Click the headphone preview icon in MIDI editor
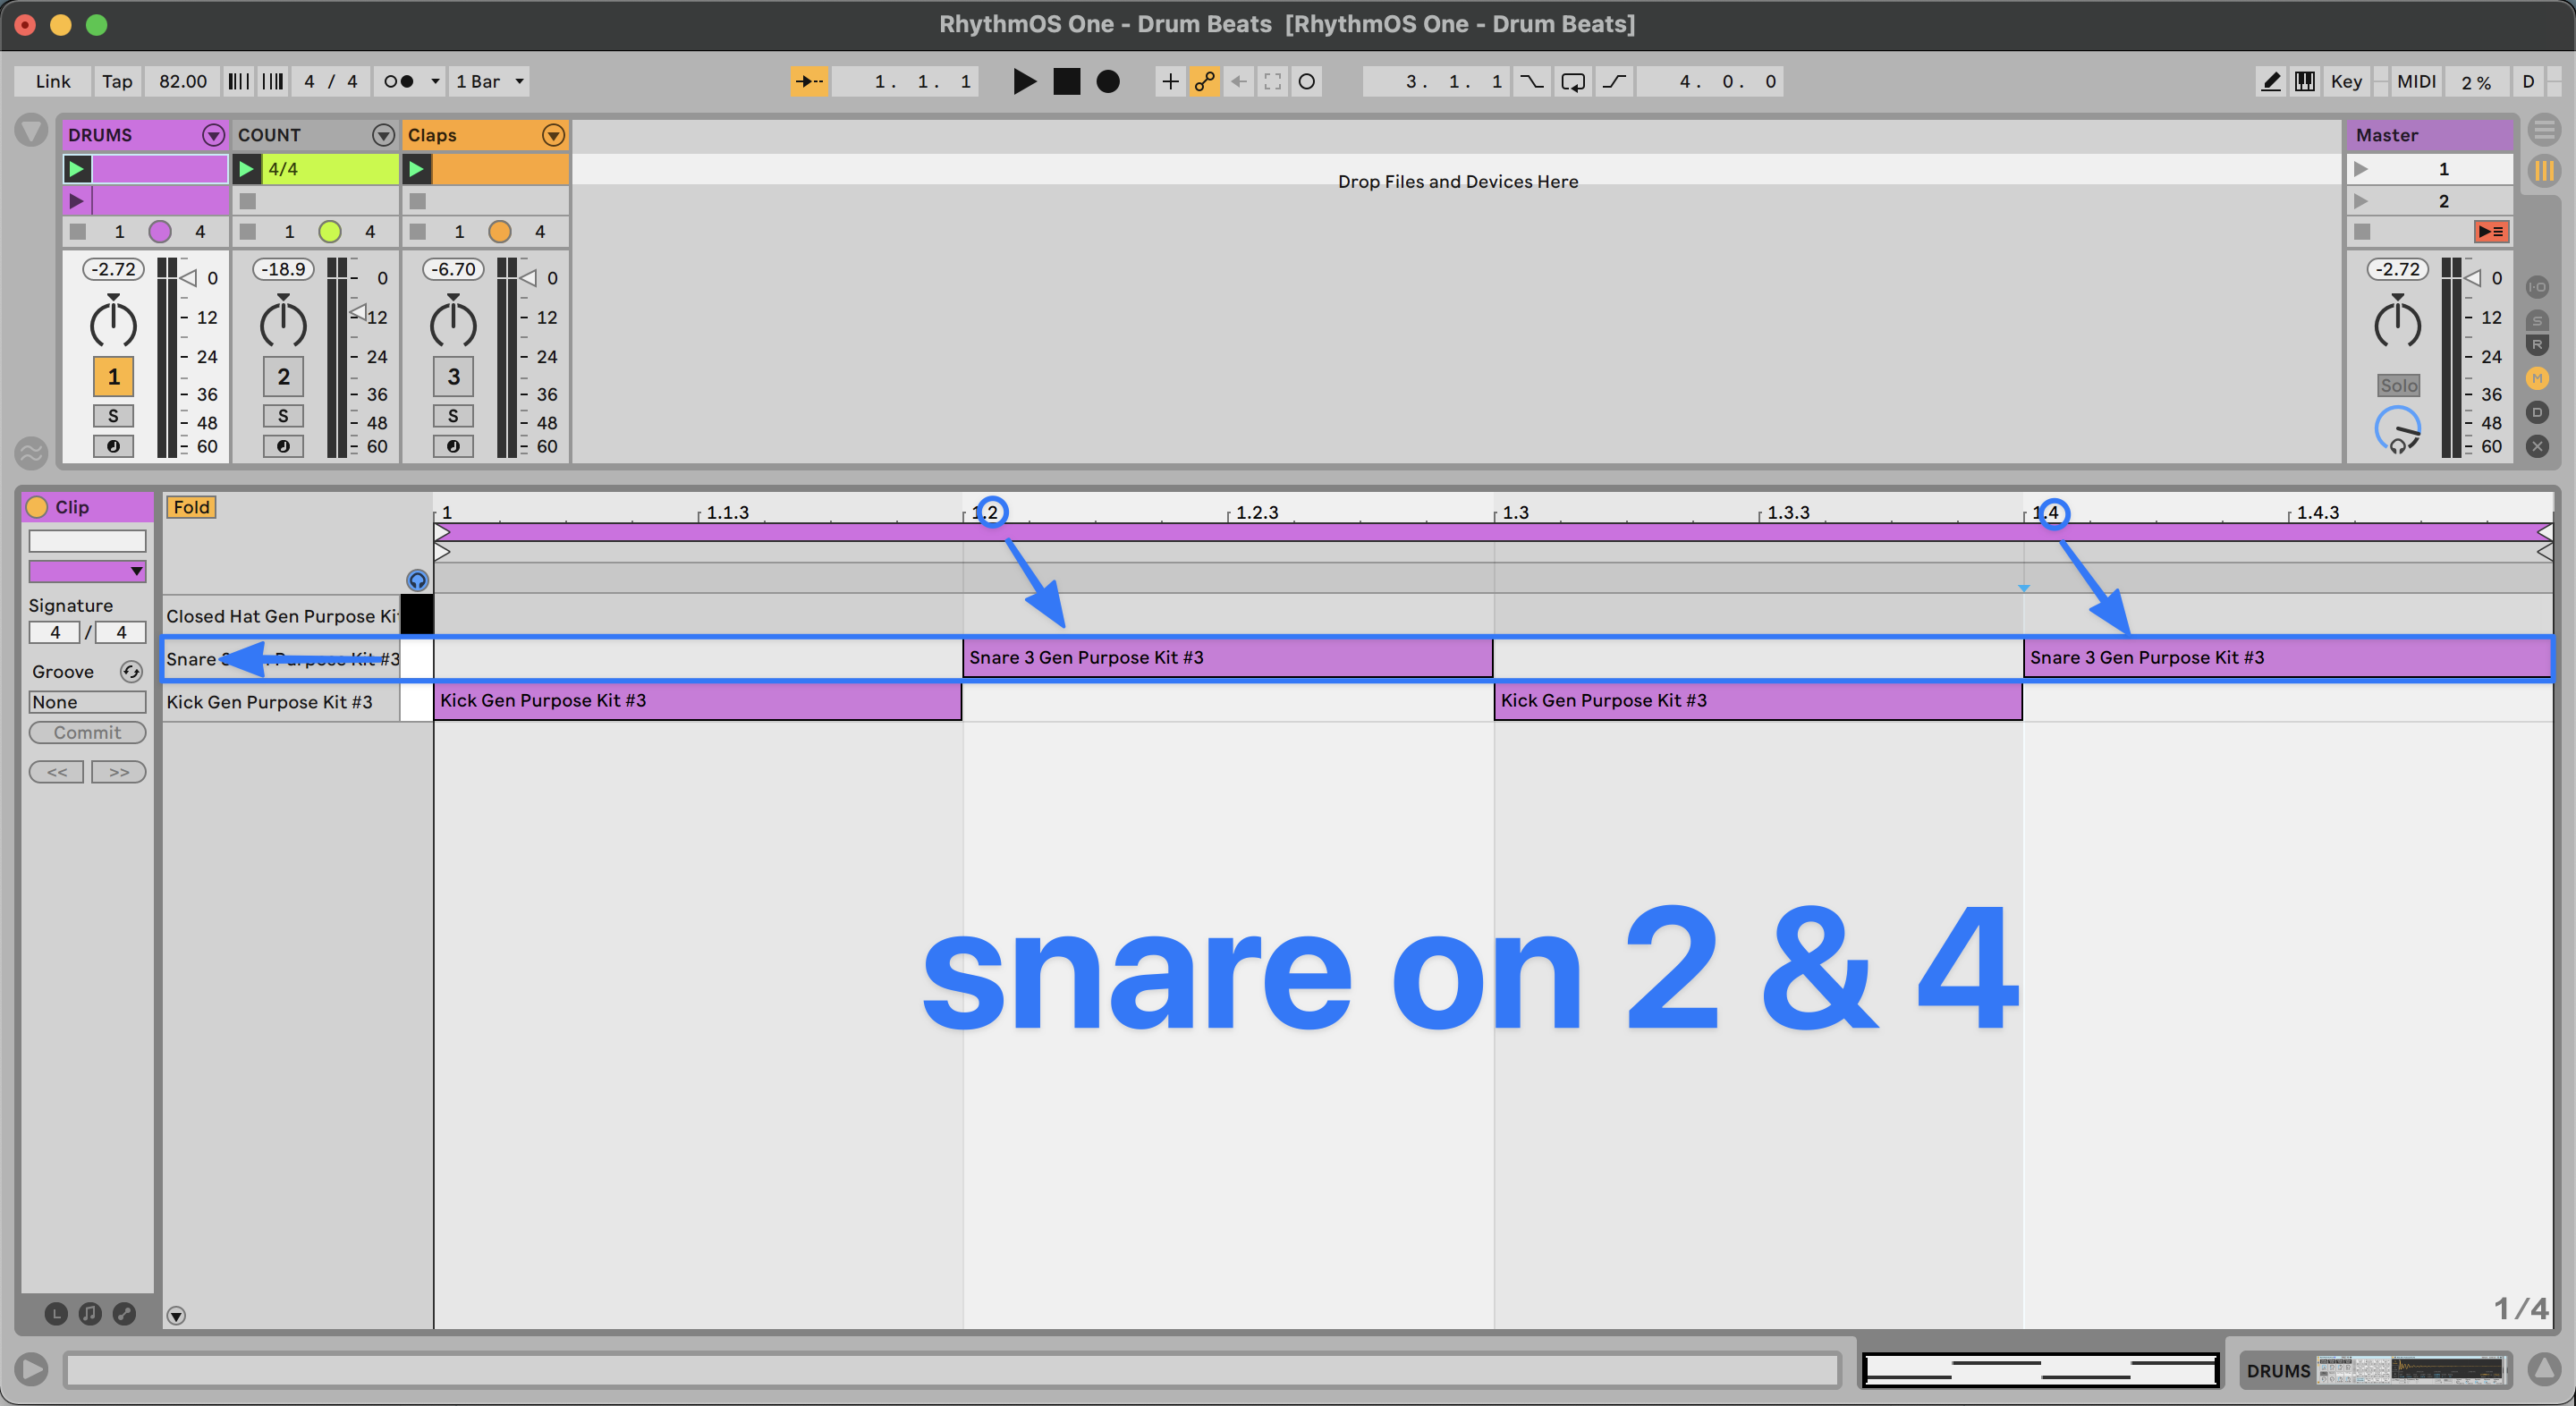 click(417, 580)
